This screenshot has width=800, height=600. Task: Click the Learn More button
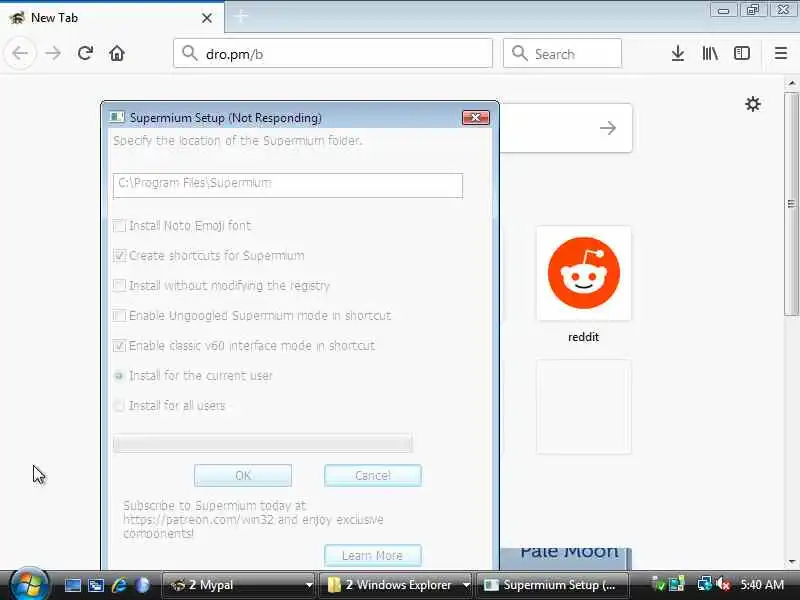tap(373, 556)
